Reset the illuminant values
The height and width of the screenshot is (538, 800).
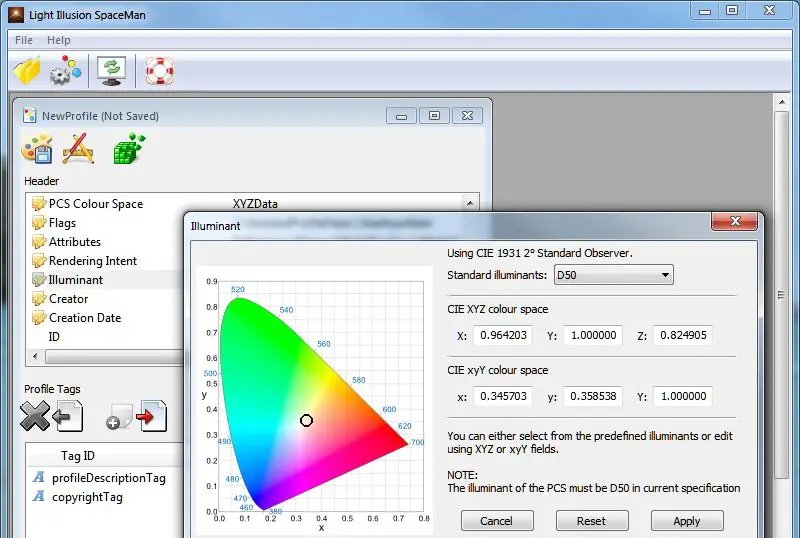[x=592, y=521]
